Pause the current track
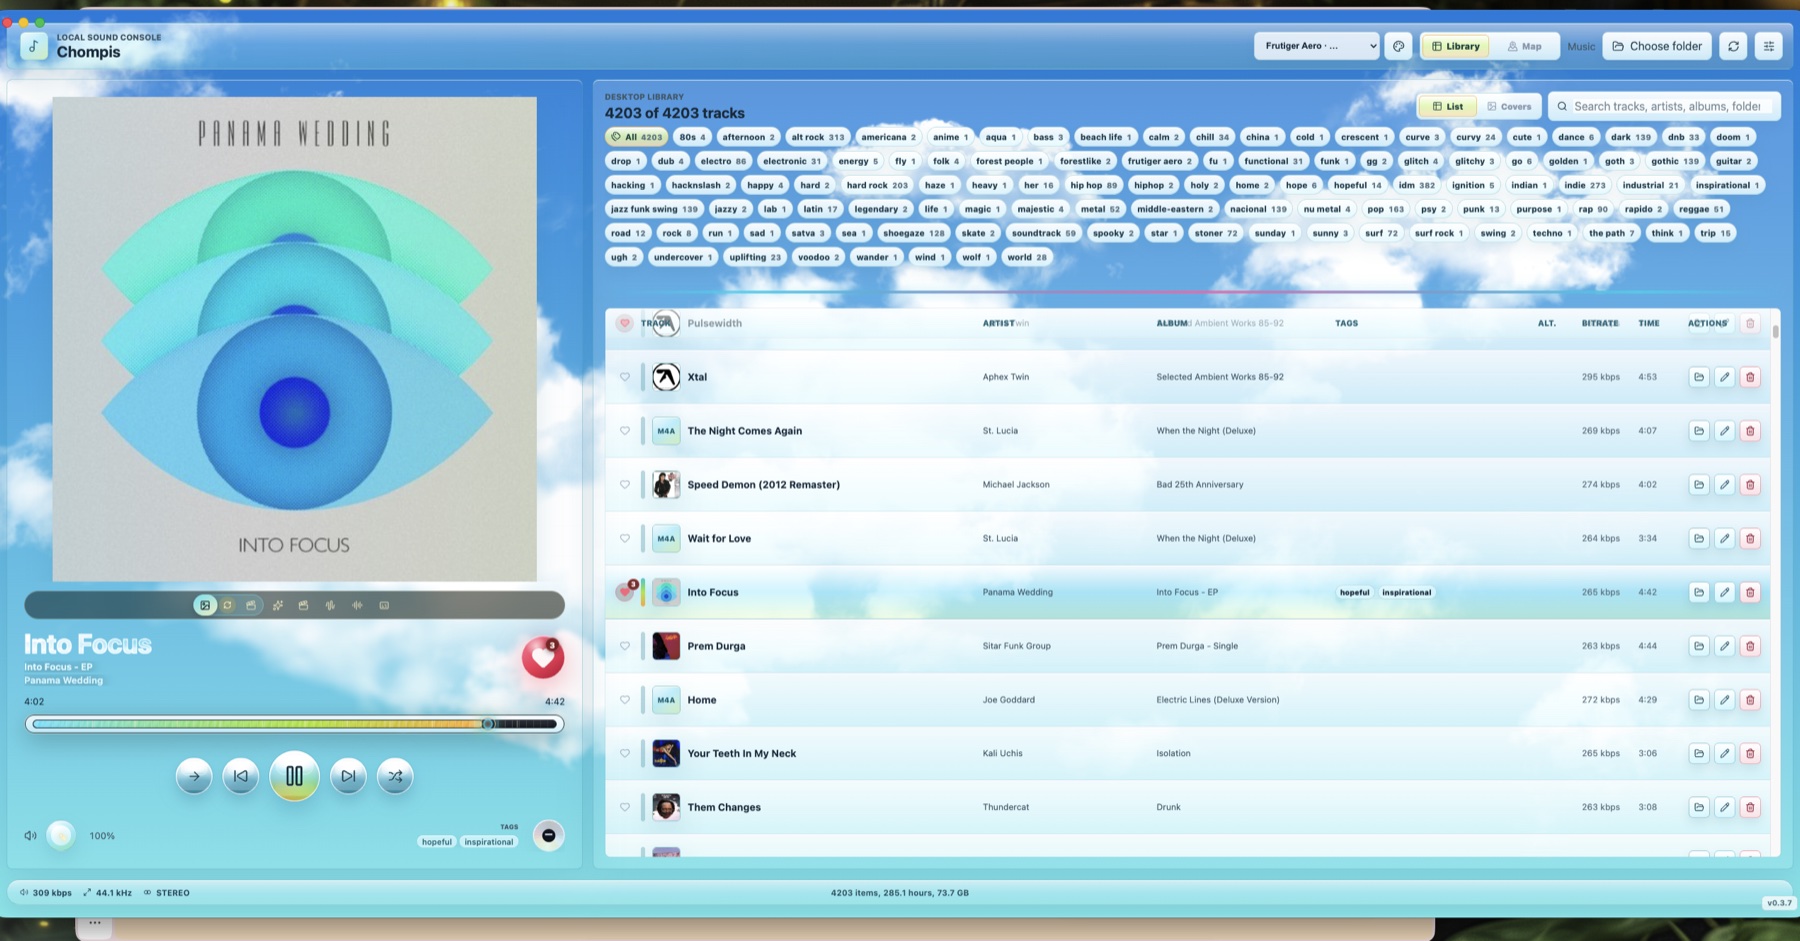The height and width of the screenshot is (941, 1800). (294, 776)
